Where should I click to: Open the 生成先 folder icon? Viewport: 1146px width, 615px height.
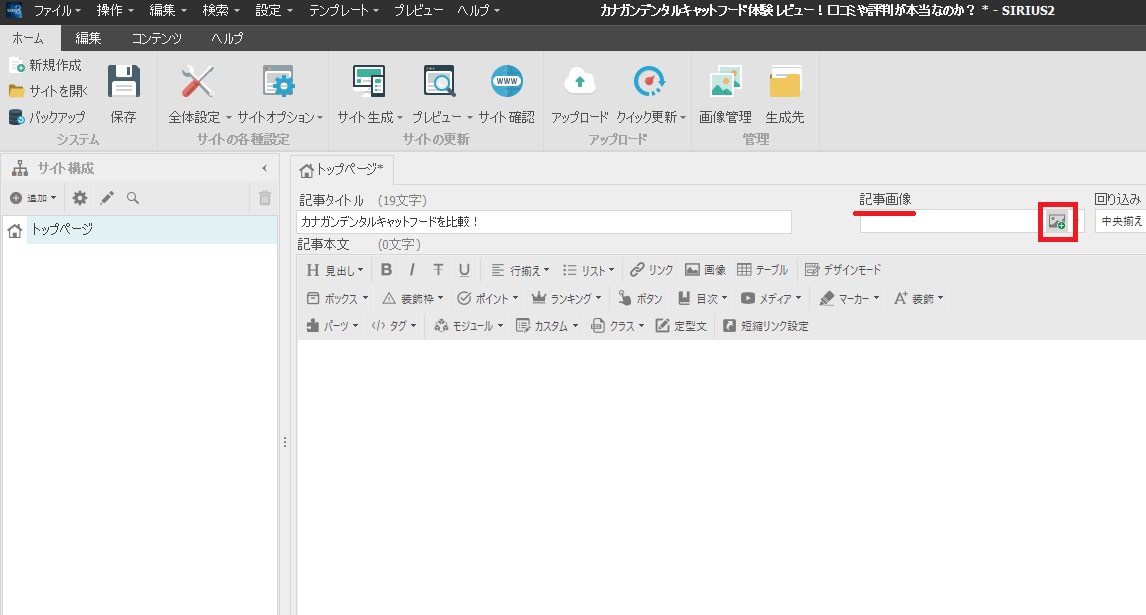pyautogui.click(x=785, y=81)
